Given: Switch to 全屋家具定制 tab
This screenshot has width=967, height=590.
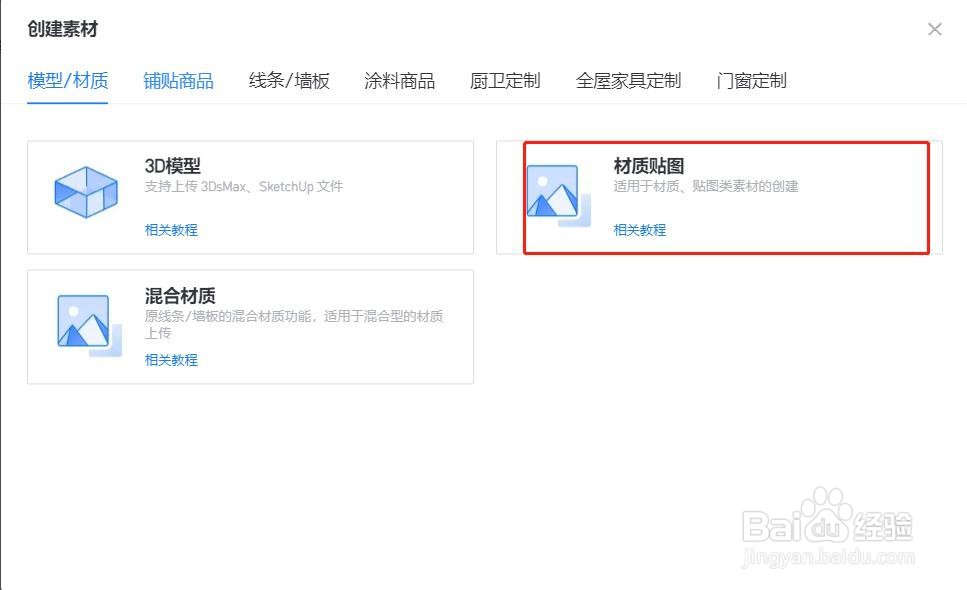Looking at the screenshot, I should (628, 81).
